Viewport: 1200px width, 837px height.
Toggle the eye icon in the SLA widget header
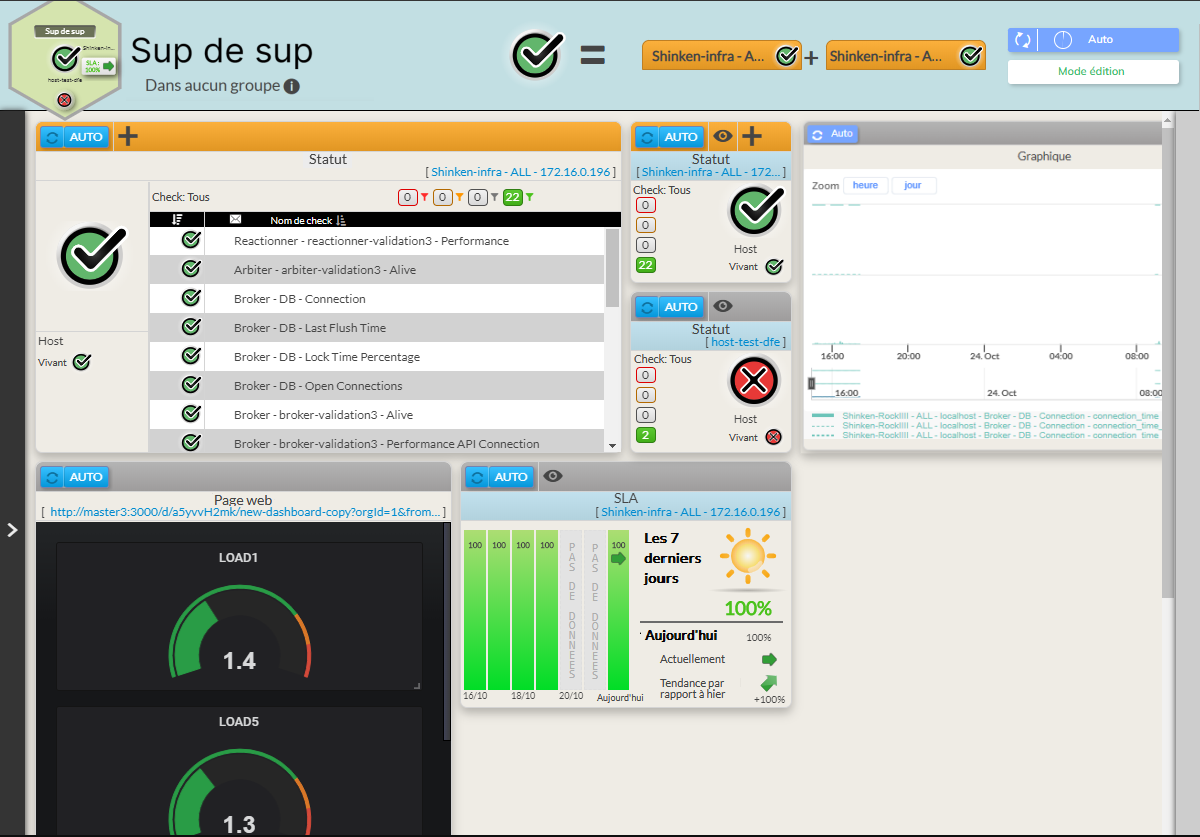pos(552,477)
